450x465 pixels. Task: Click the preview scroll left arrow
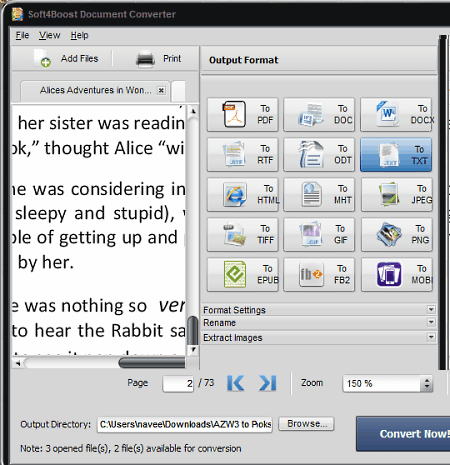18,363
